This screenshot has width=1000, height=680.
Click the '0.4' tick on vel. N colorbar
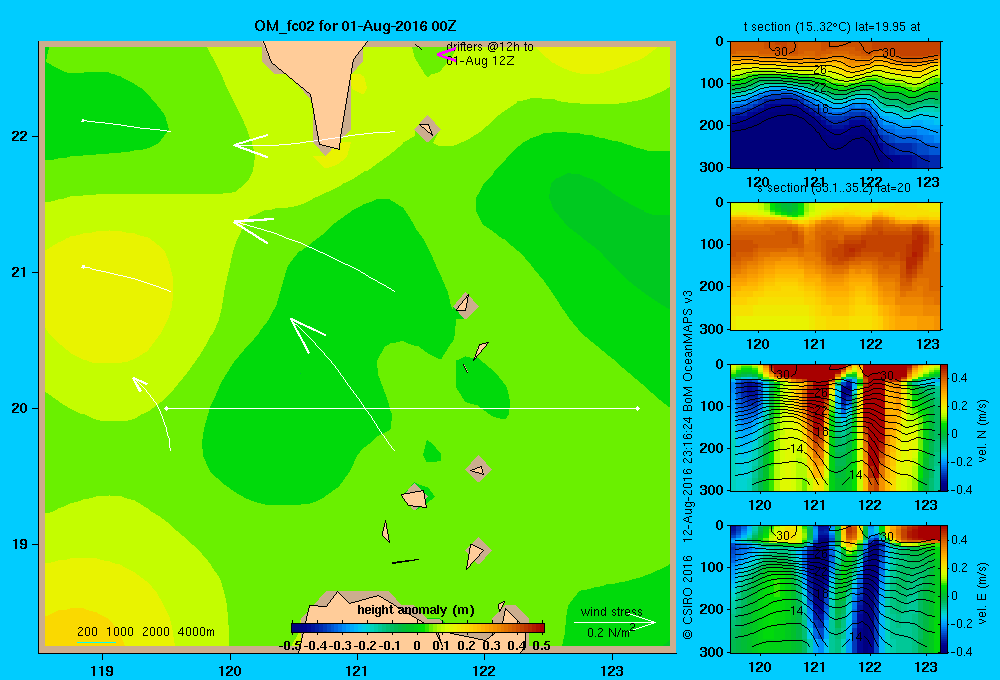(x=959, y=378)
